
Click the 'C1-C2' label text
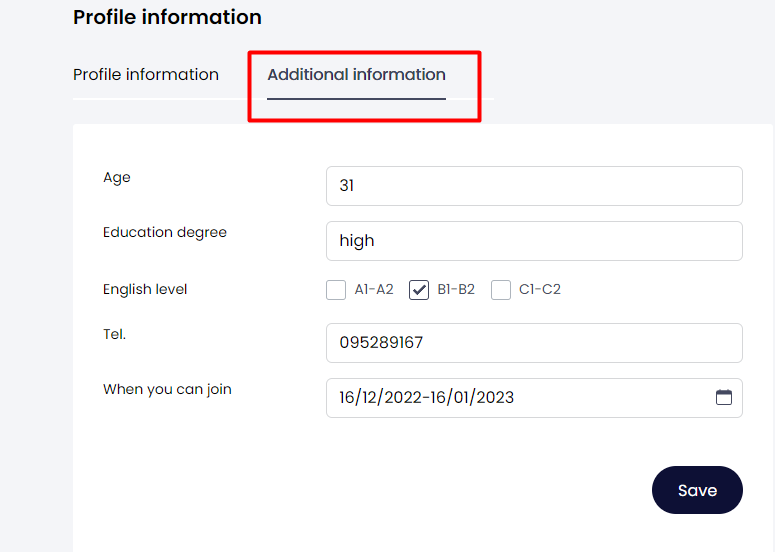tap(540, 290)
